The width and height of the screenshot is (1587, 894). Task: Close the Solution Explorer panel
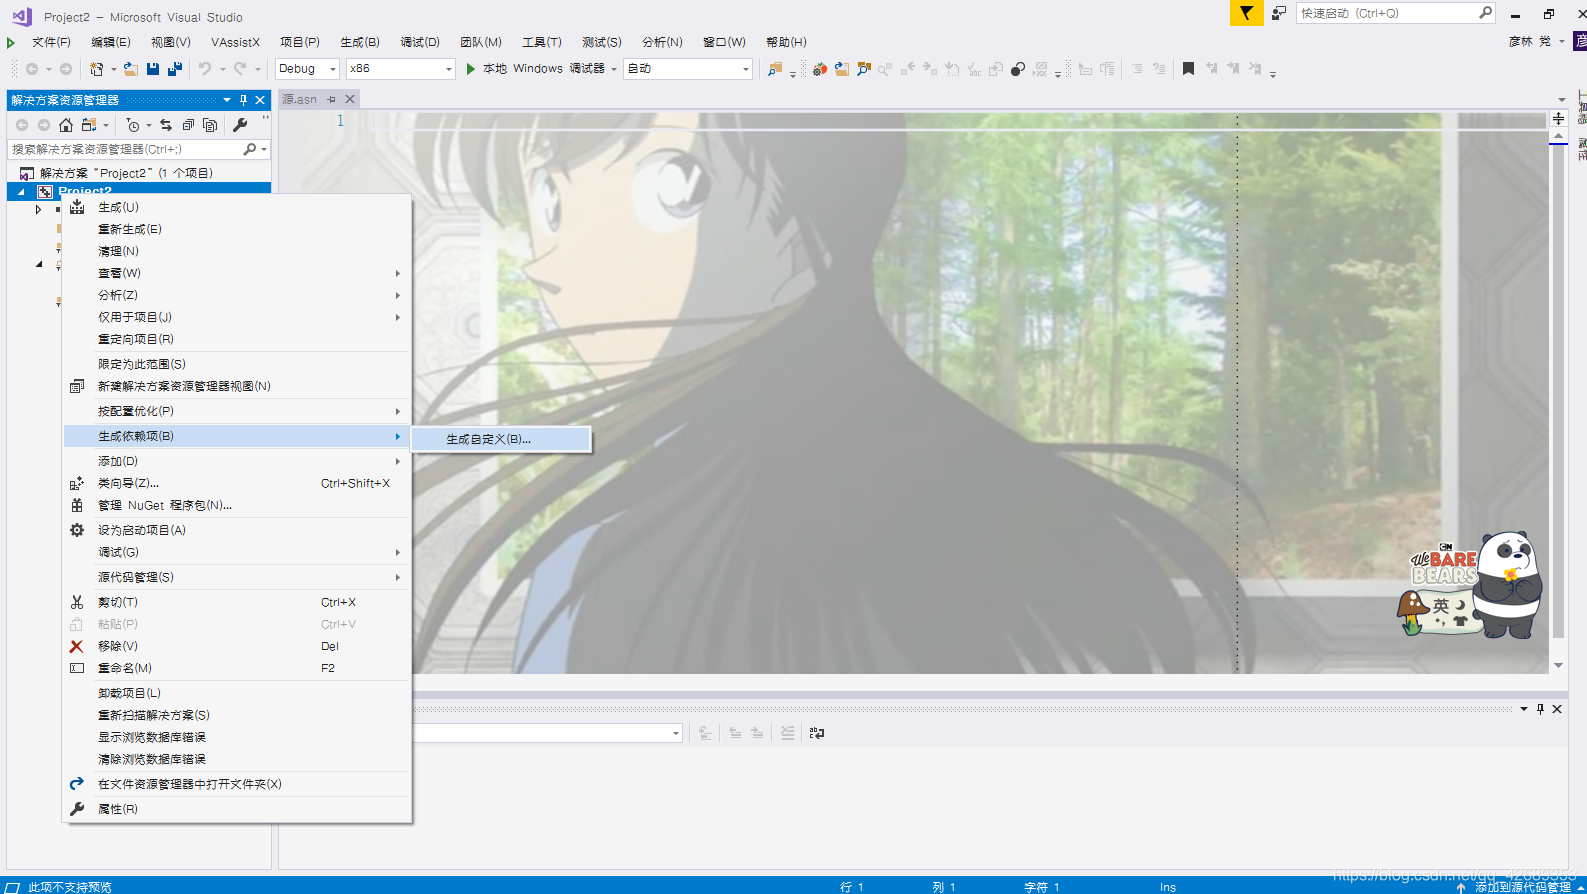click(x=260, y=100)
